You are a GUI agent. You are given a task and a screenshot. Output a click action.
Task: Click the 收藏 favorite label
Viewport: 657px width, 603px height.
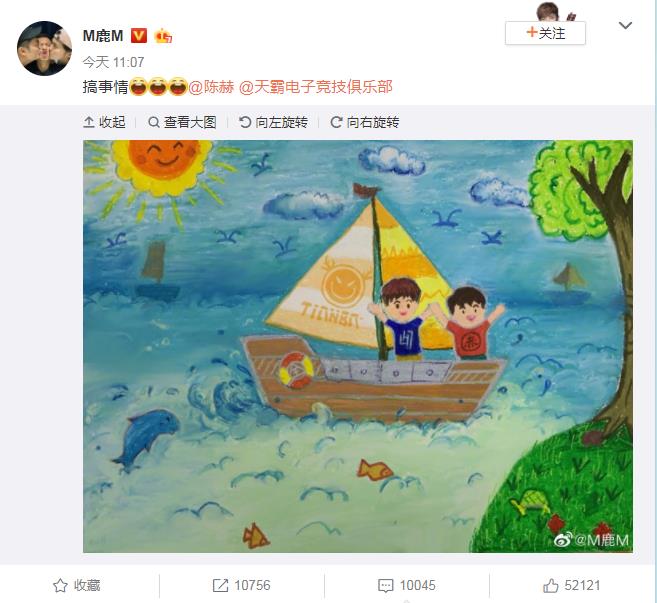(87, 585)
